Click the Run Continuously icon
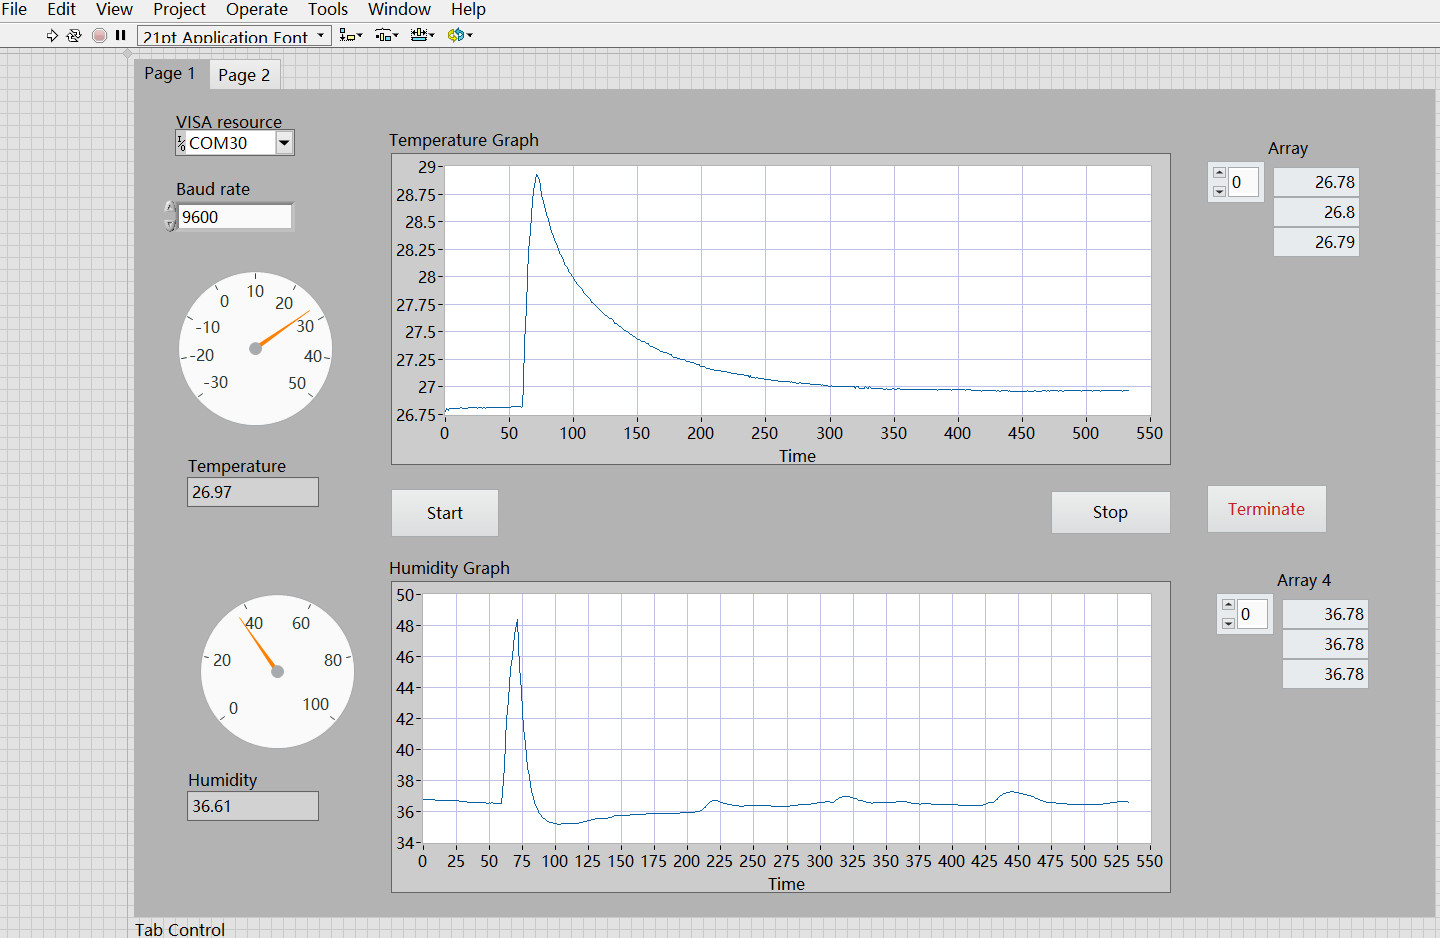 74,35
